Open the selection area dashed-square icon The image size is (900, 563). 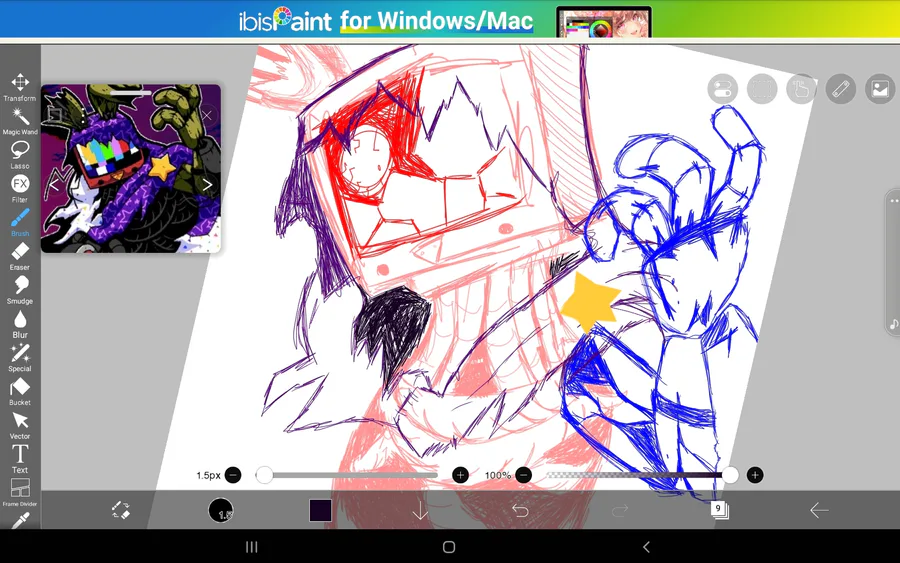[762, 89]
